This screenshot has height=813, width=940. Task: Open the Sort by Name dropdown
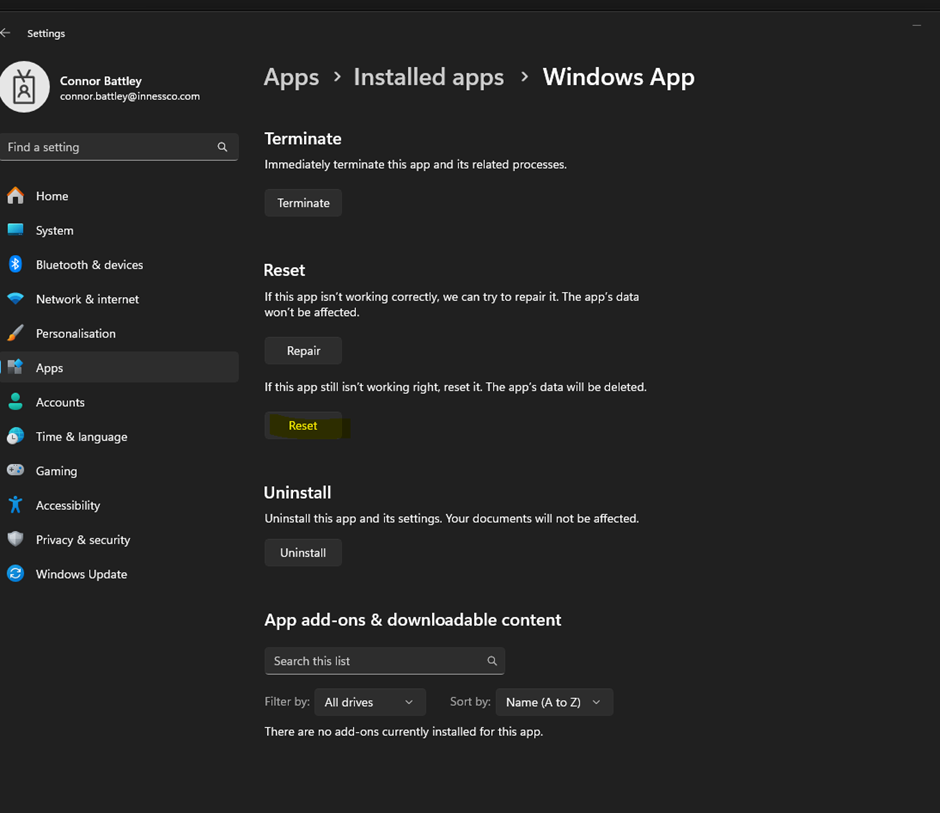(553, 702)
